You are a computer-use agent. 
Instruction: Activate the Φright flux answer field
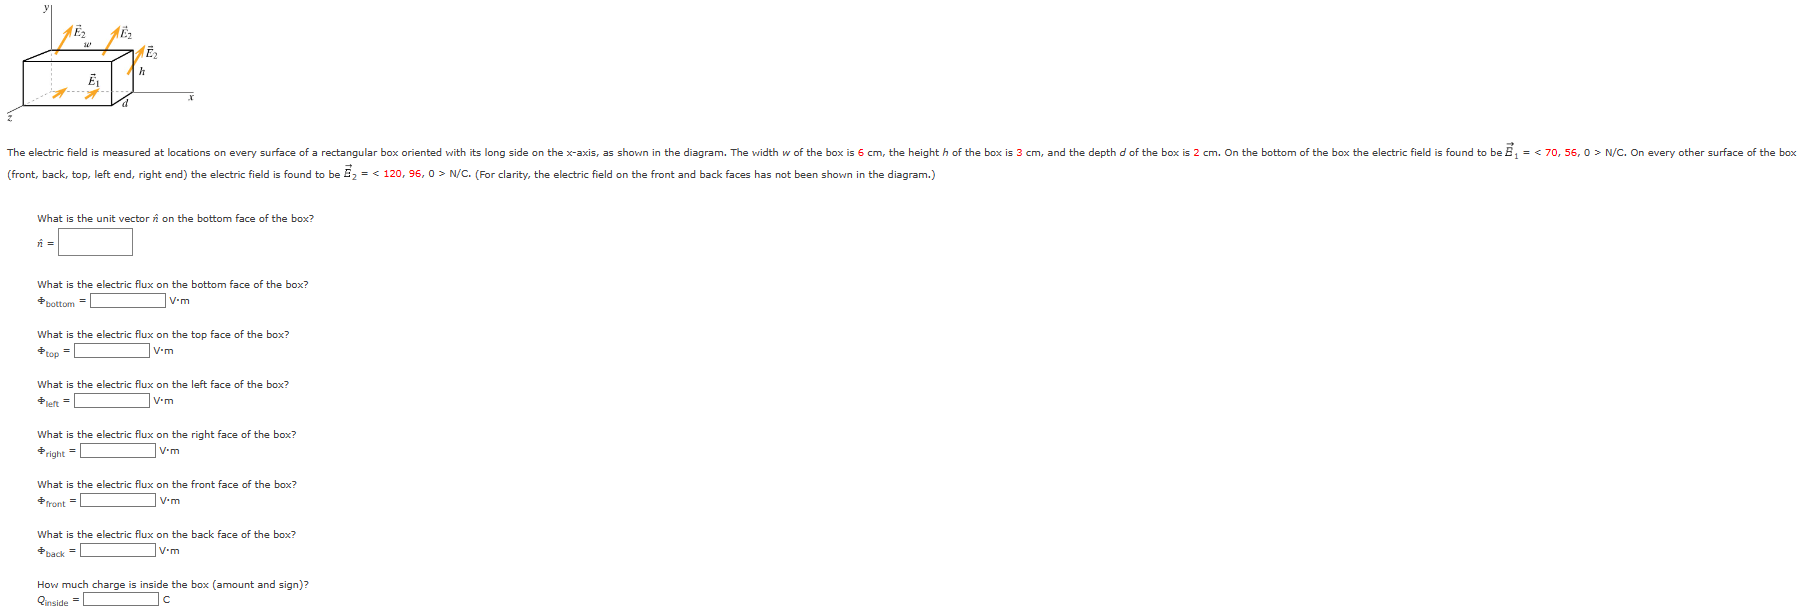point(118,450)
